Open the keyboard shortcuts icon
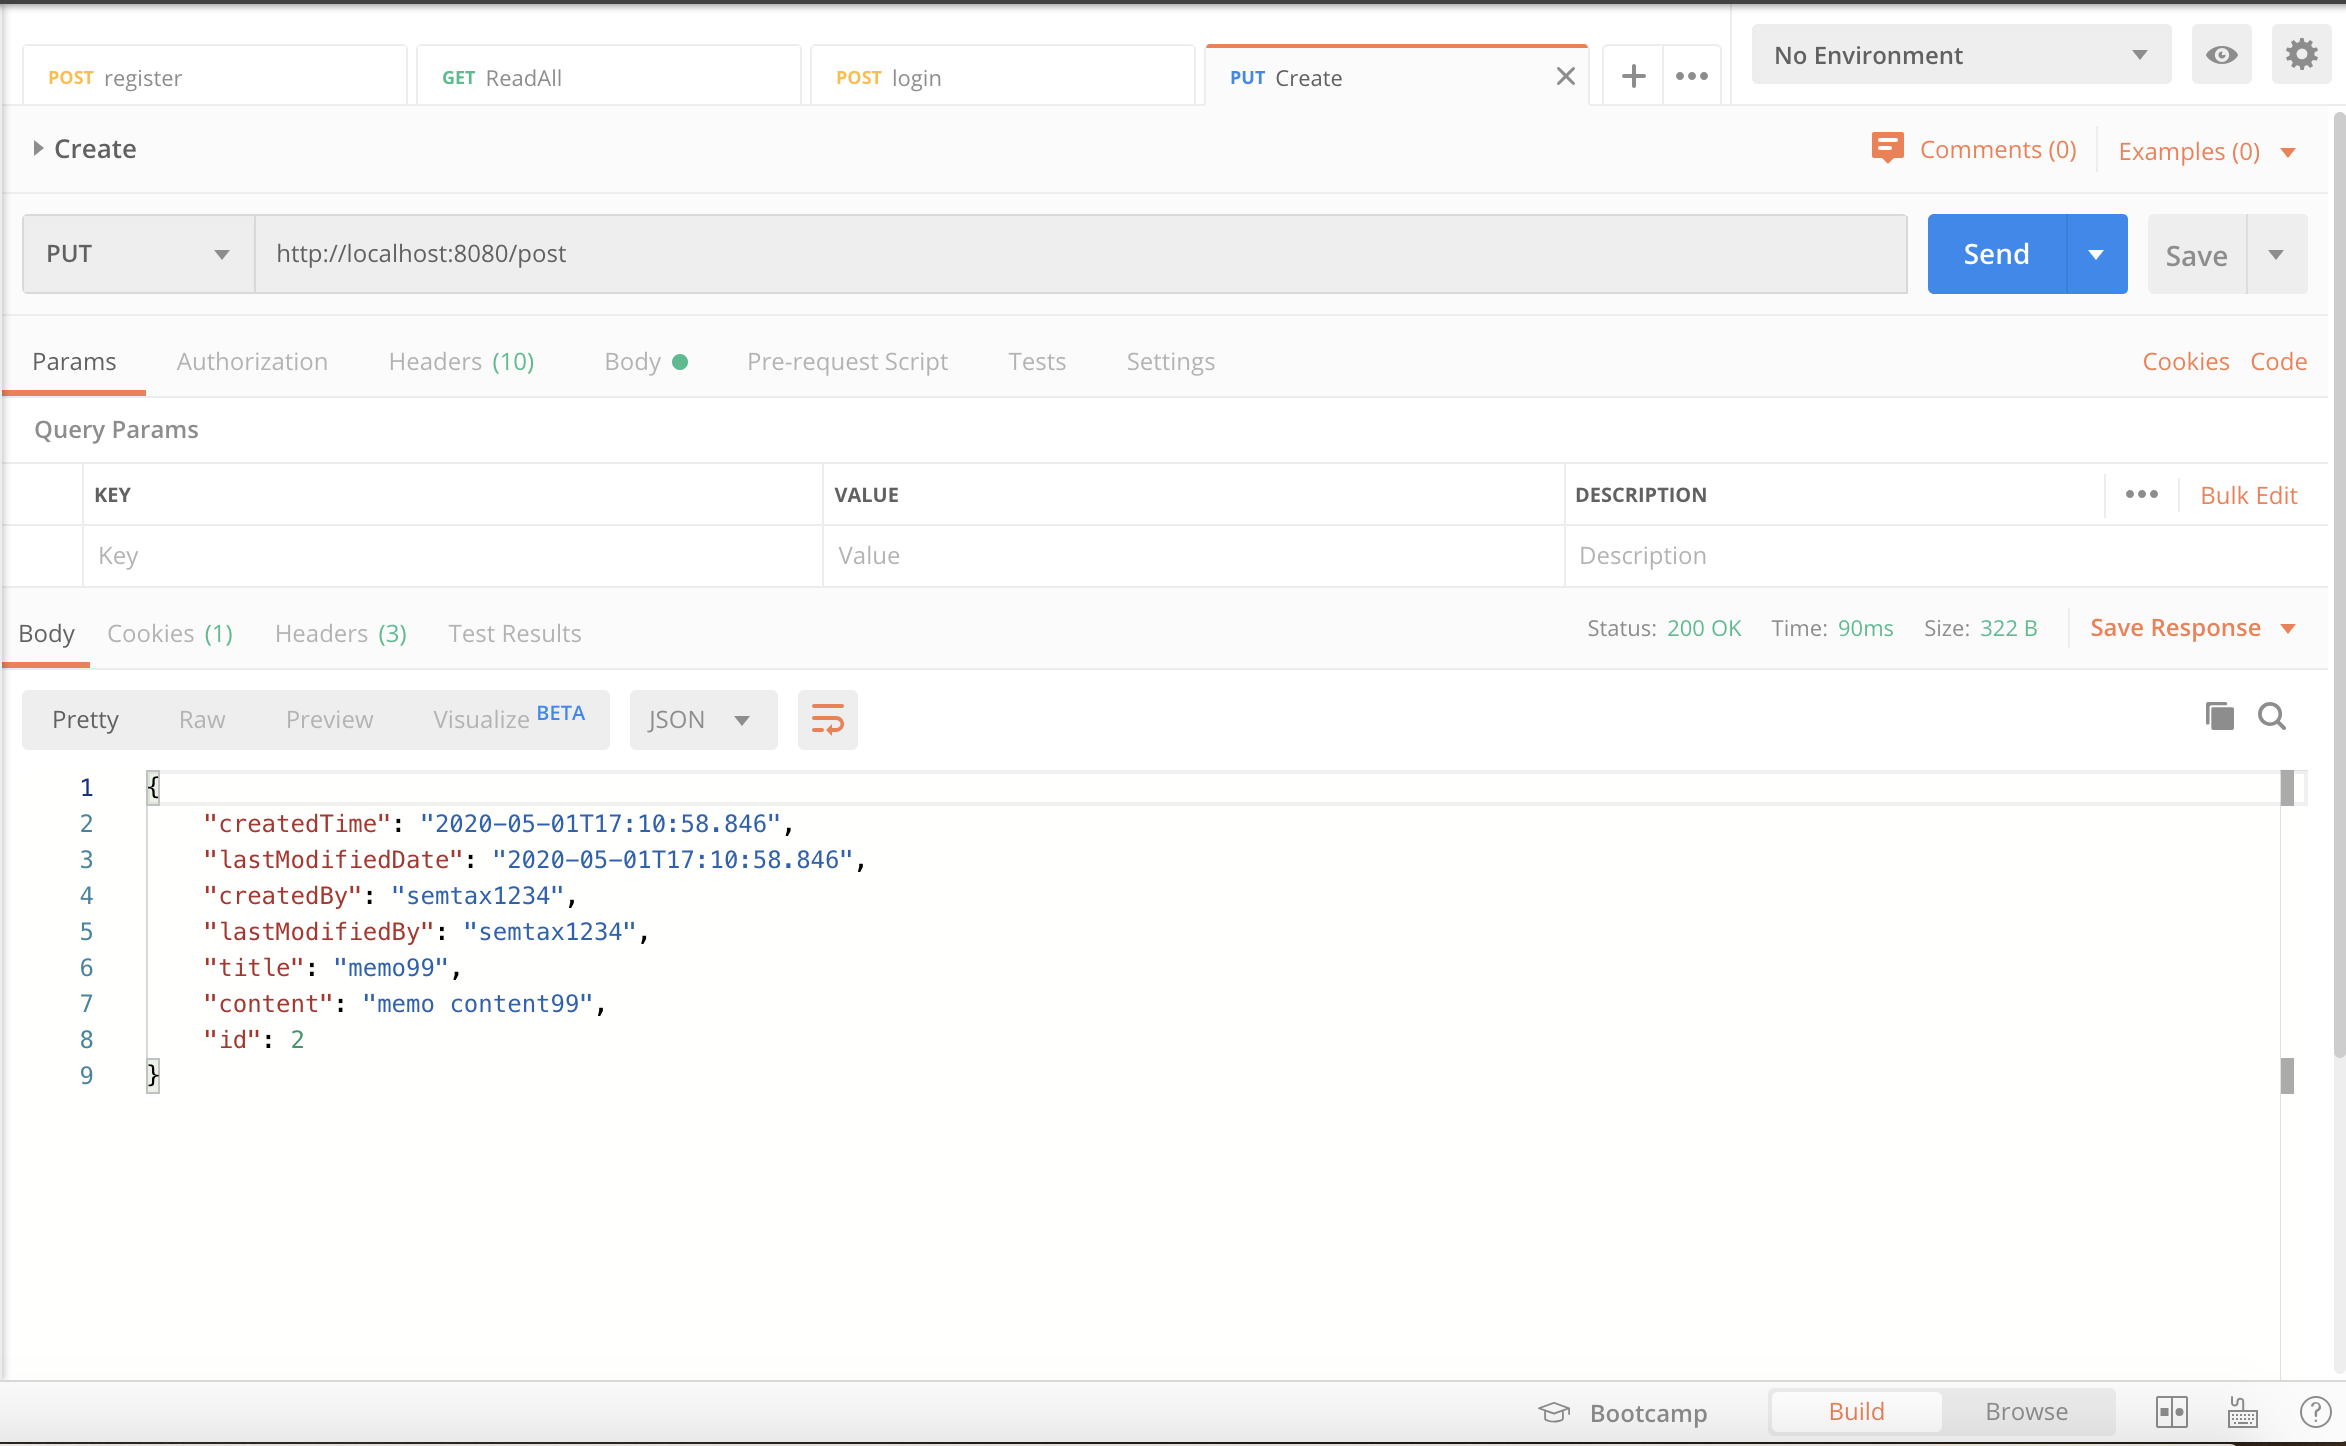Image resolution: width=2346 pixels, height=1446 pixels. [x=2243, y=1412]
